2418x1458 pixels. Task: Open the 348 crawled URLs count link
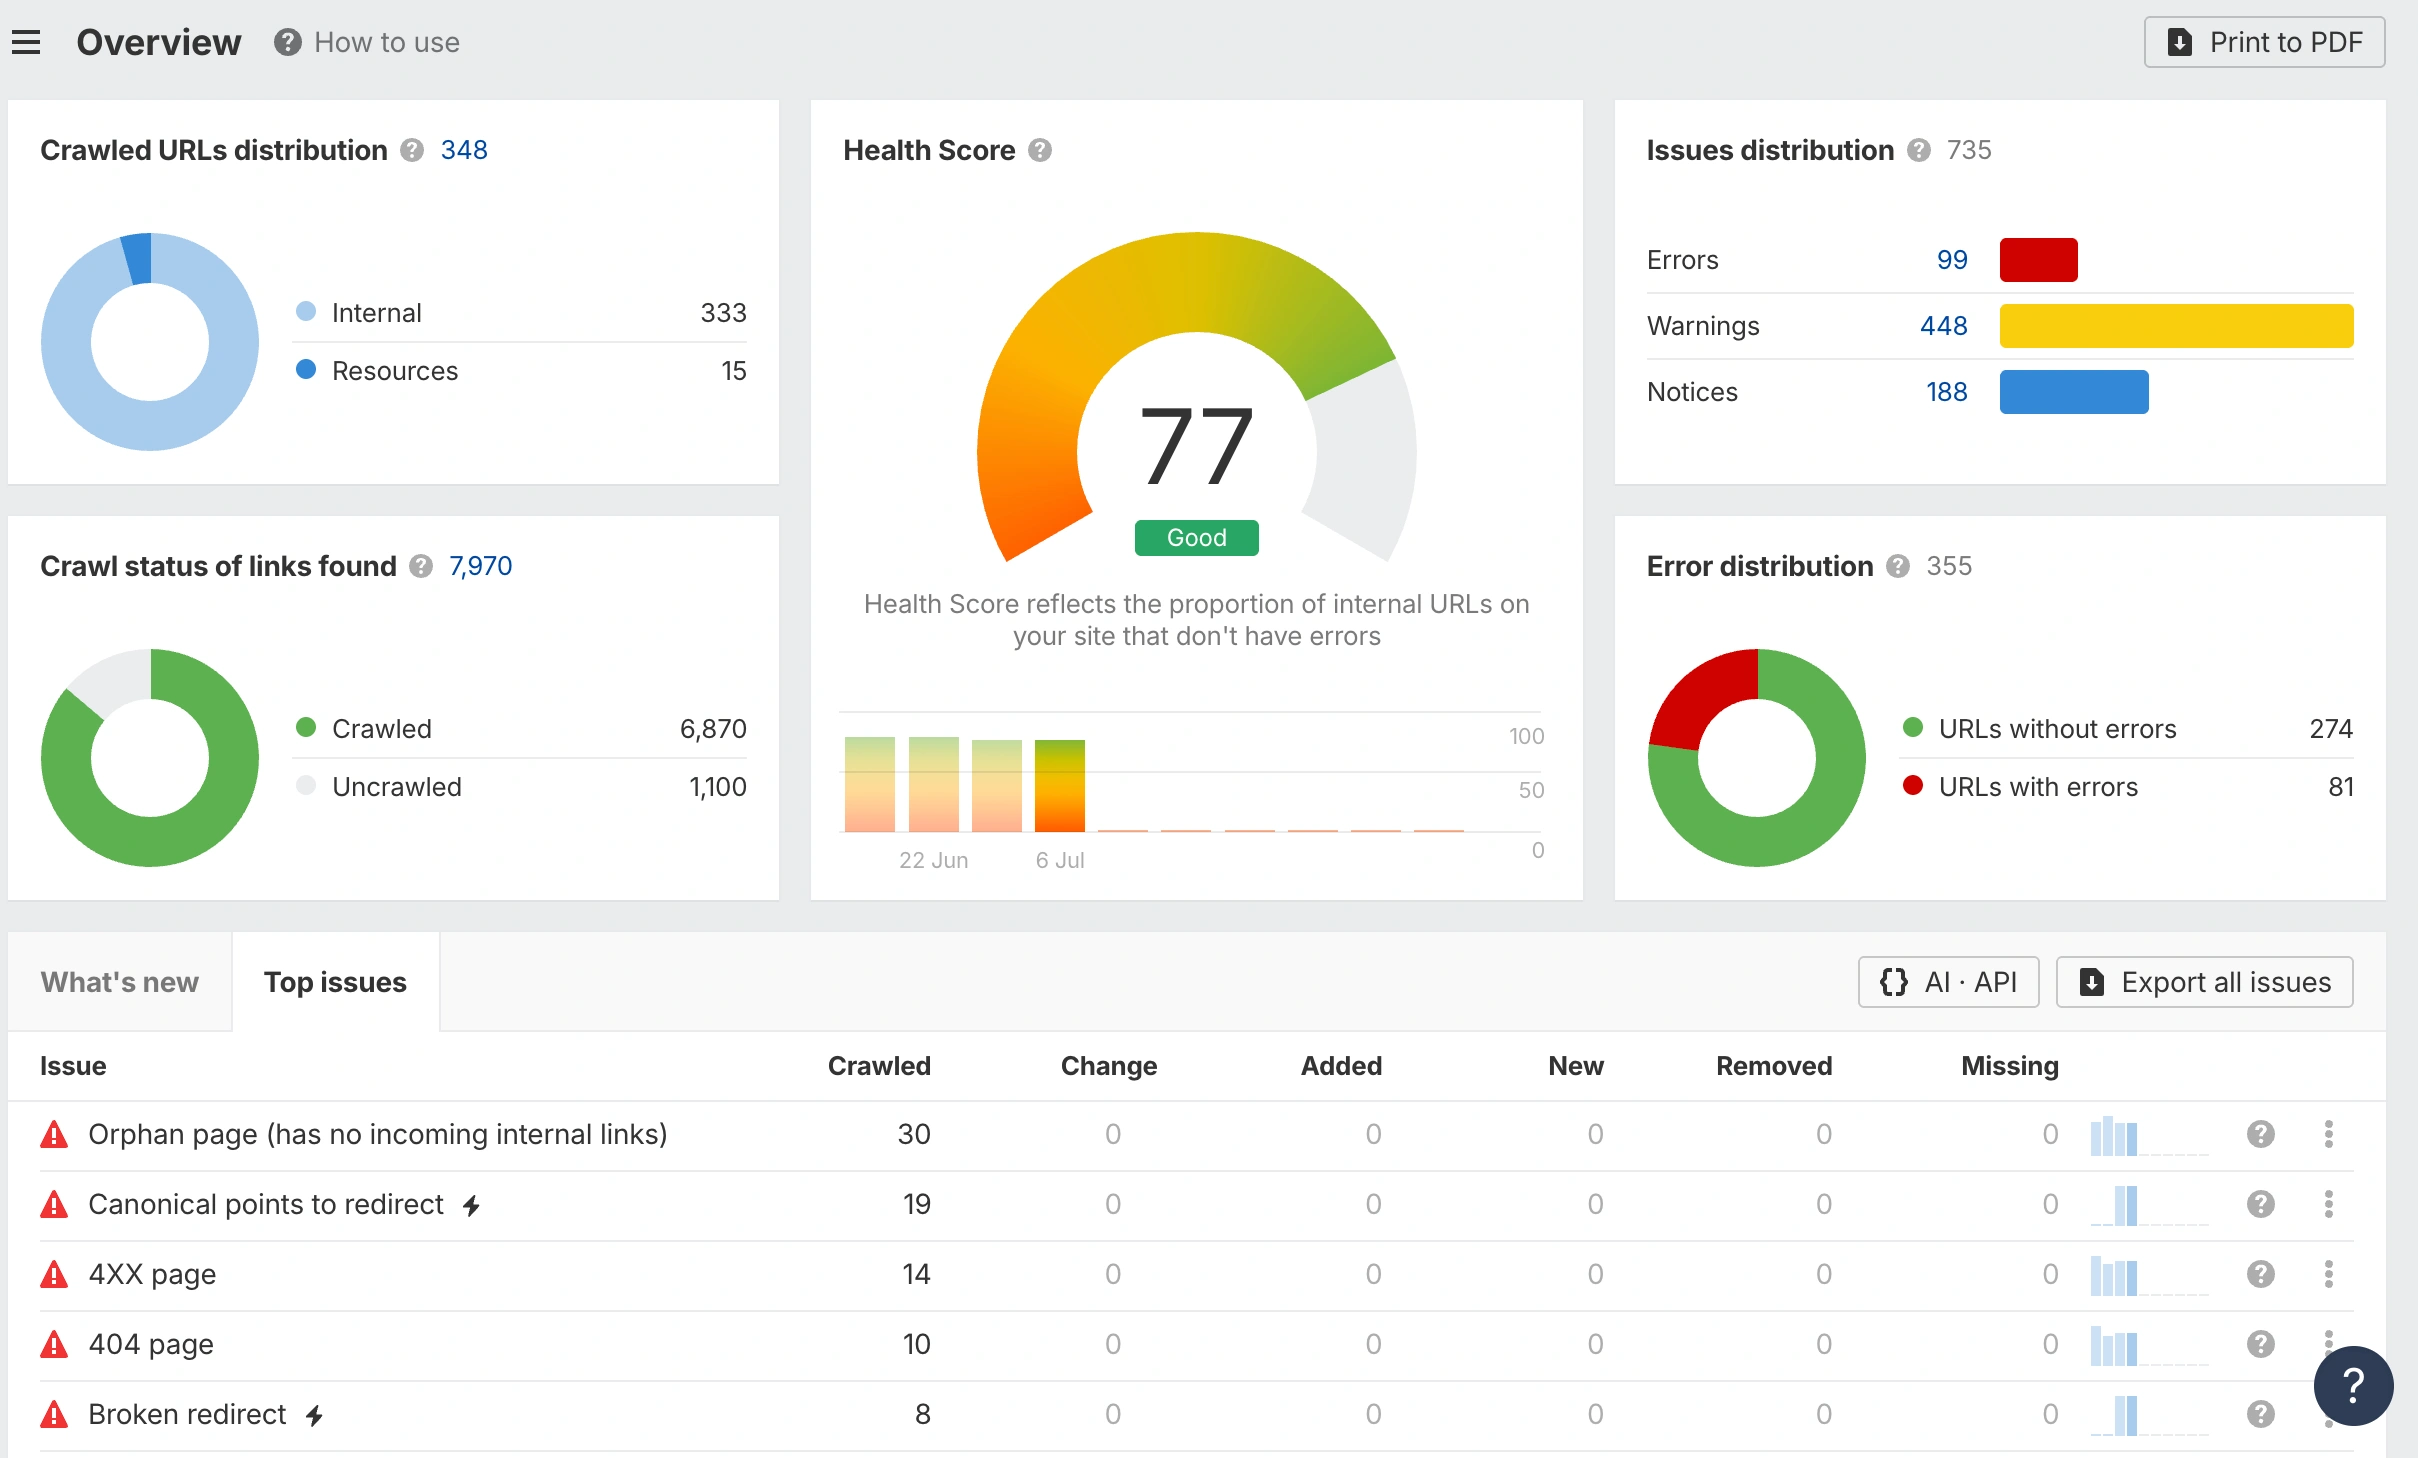point(464,150)
